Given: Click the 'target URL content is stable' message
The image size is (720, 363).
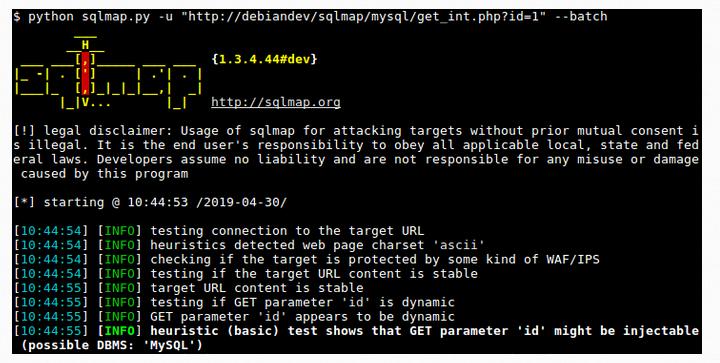Looking at the screenshot, I should (x=257, y=288).
